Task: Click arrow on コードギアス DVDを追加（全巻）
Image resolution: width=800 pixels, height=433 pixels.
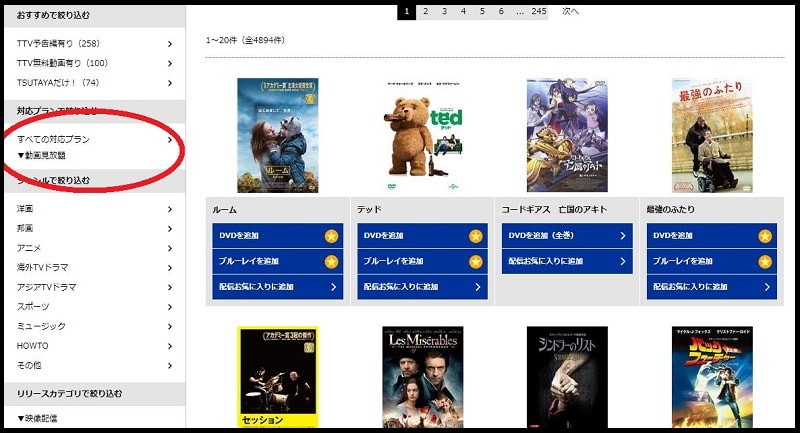Action: [622, 236]
